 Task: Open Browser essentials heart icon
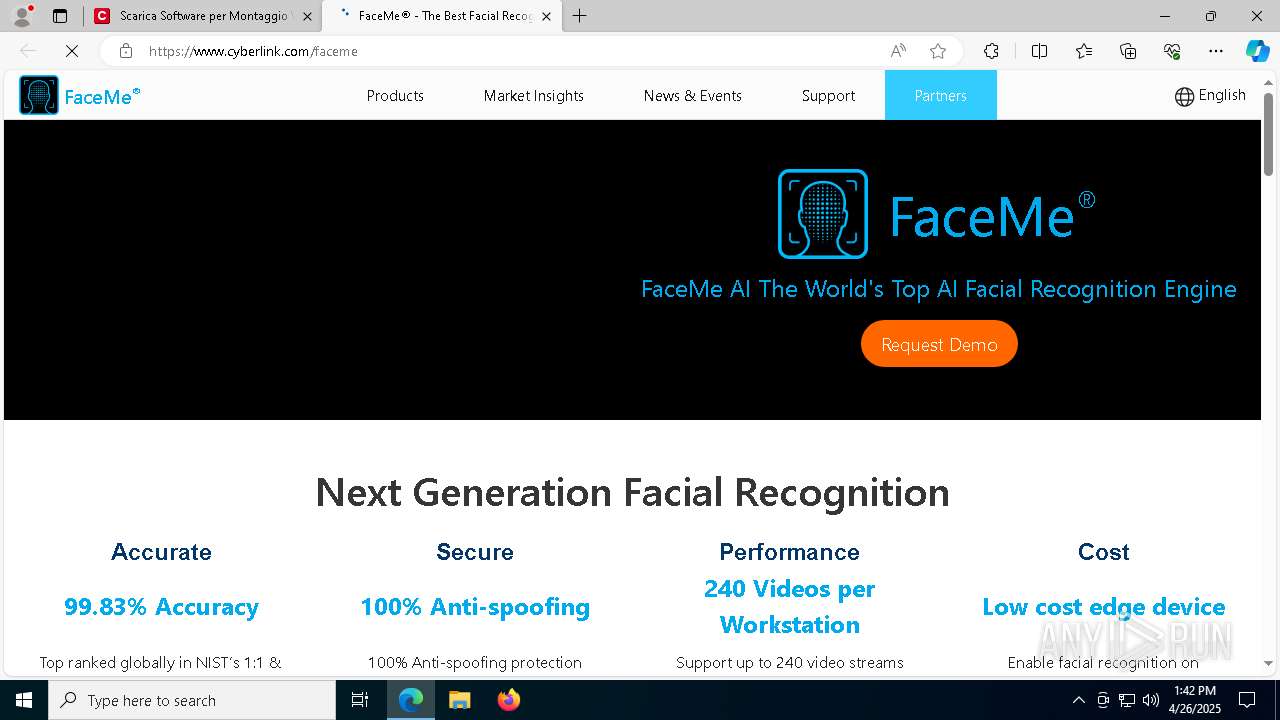point(1172,51)
